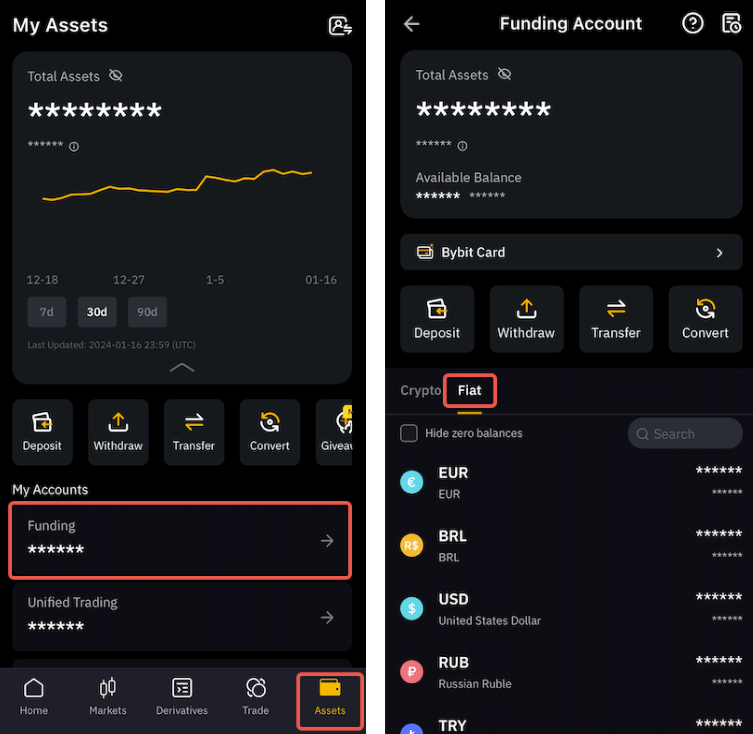Expand Bybit Card row chevron
753x734 pixels.
[x=719, y=253]
